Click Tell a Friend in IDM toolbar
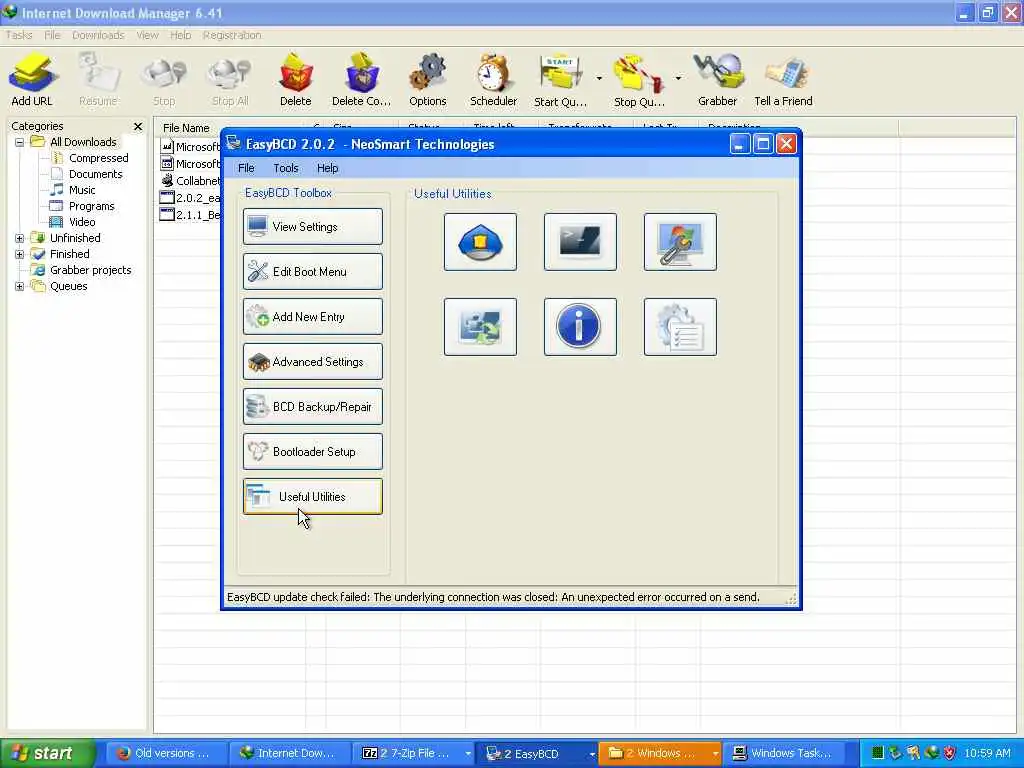 point(783,80)
